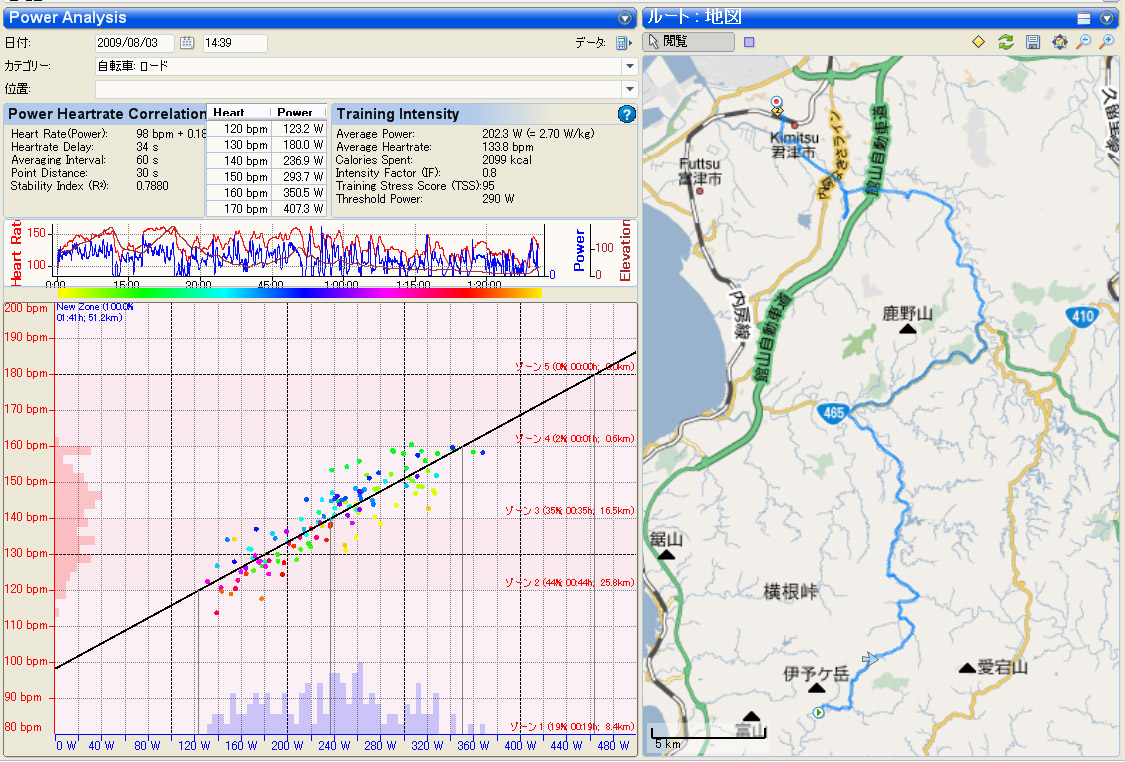Click the Power column header
Viewport: 1125px width, 762px height.
click(298, 112)
